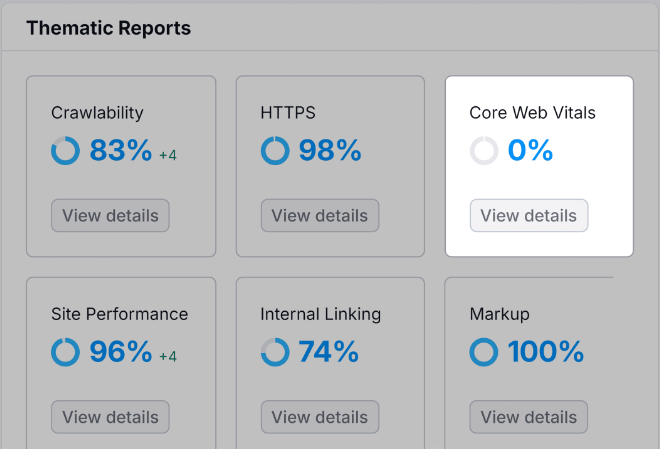Viewport: 660px width, 449px height.
Task: Click the Core Web Vitals donut icon
Action: pos(484,151)
